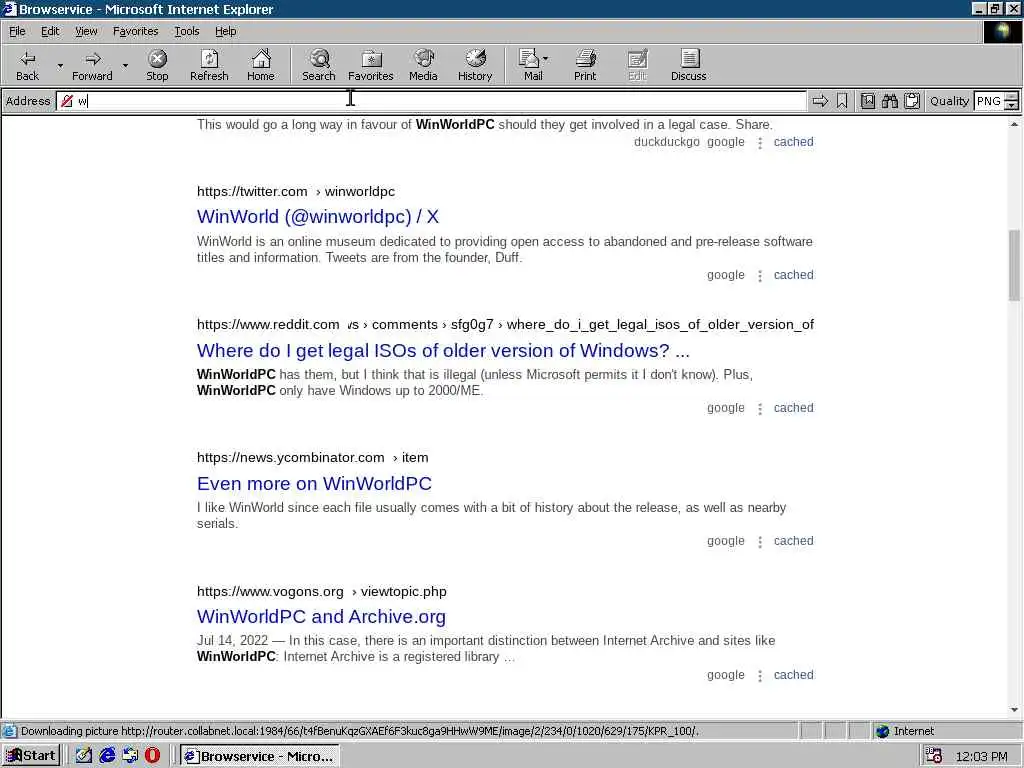1024x768 pixels.
Task: Click the page scrollbar up arrow
Action: 1014,124
